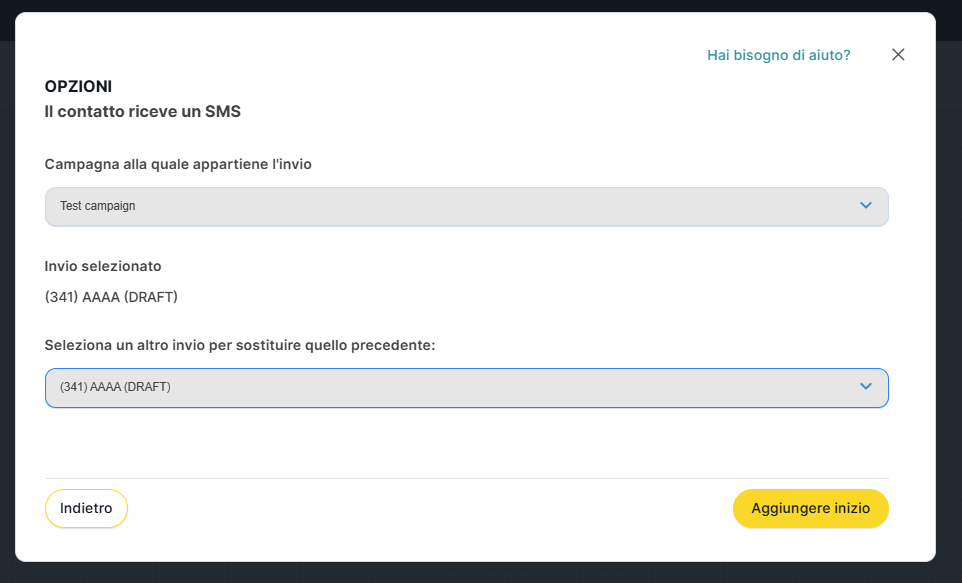Viewport: 962px width, 583px height.
Task: Click the empty footer space between Indietro and Aggiungere inizio
Action: click(430, 508)
